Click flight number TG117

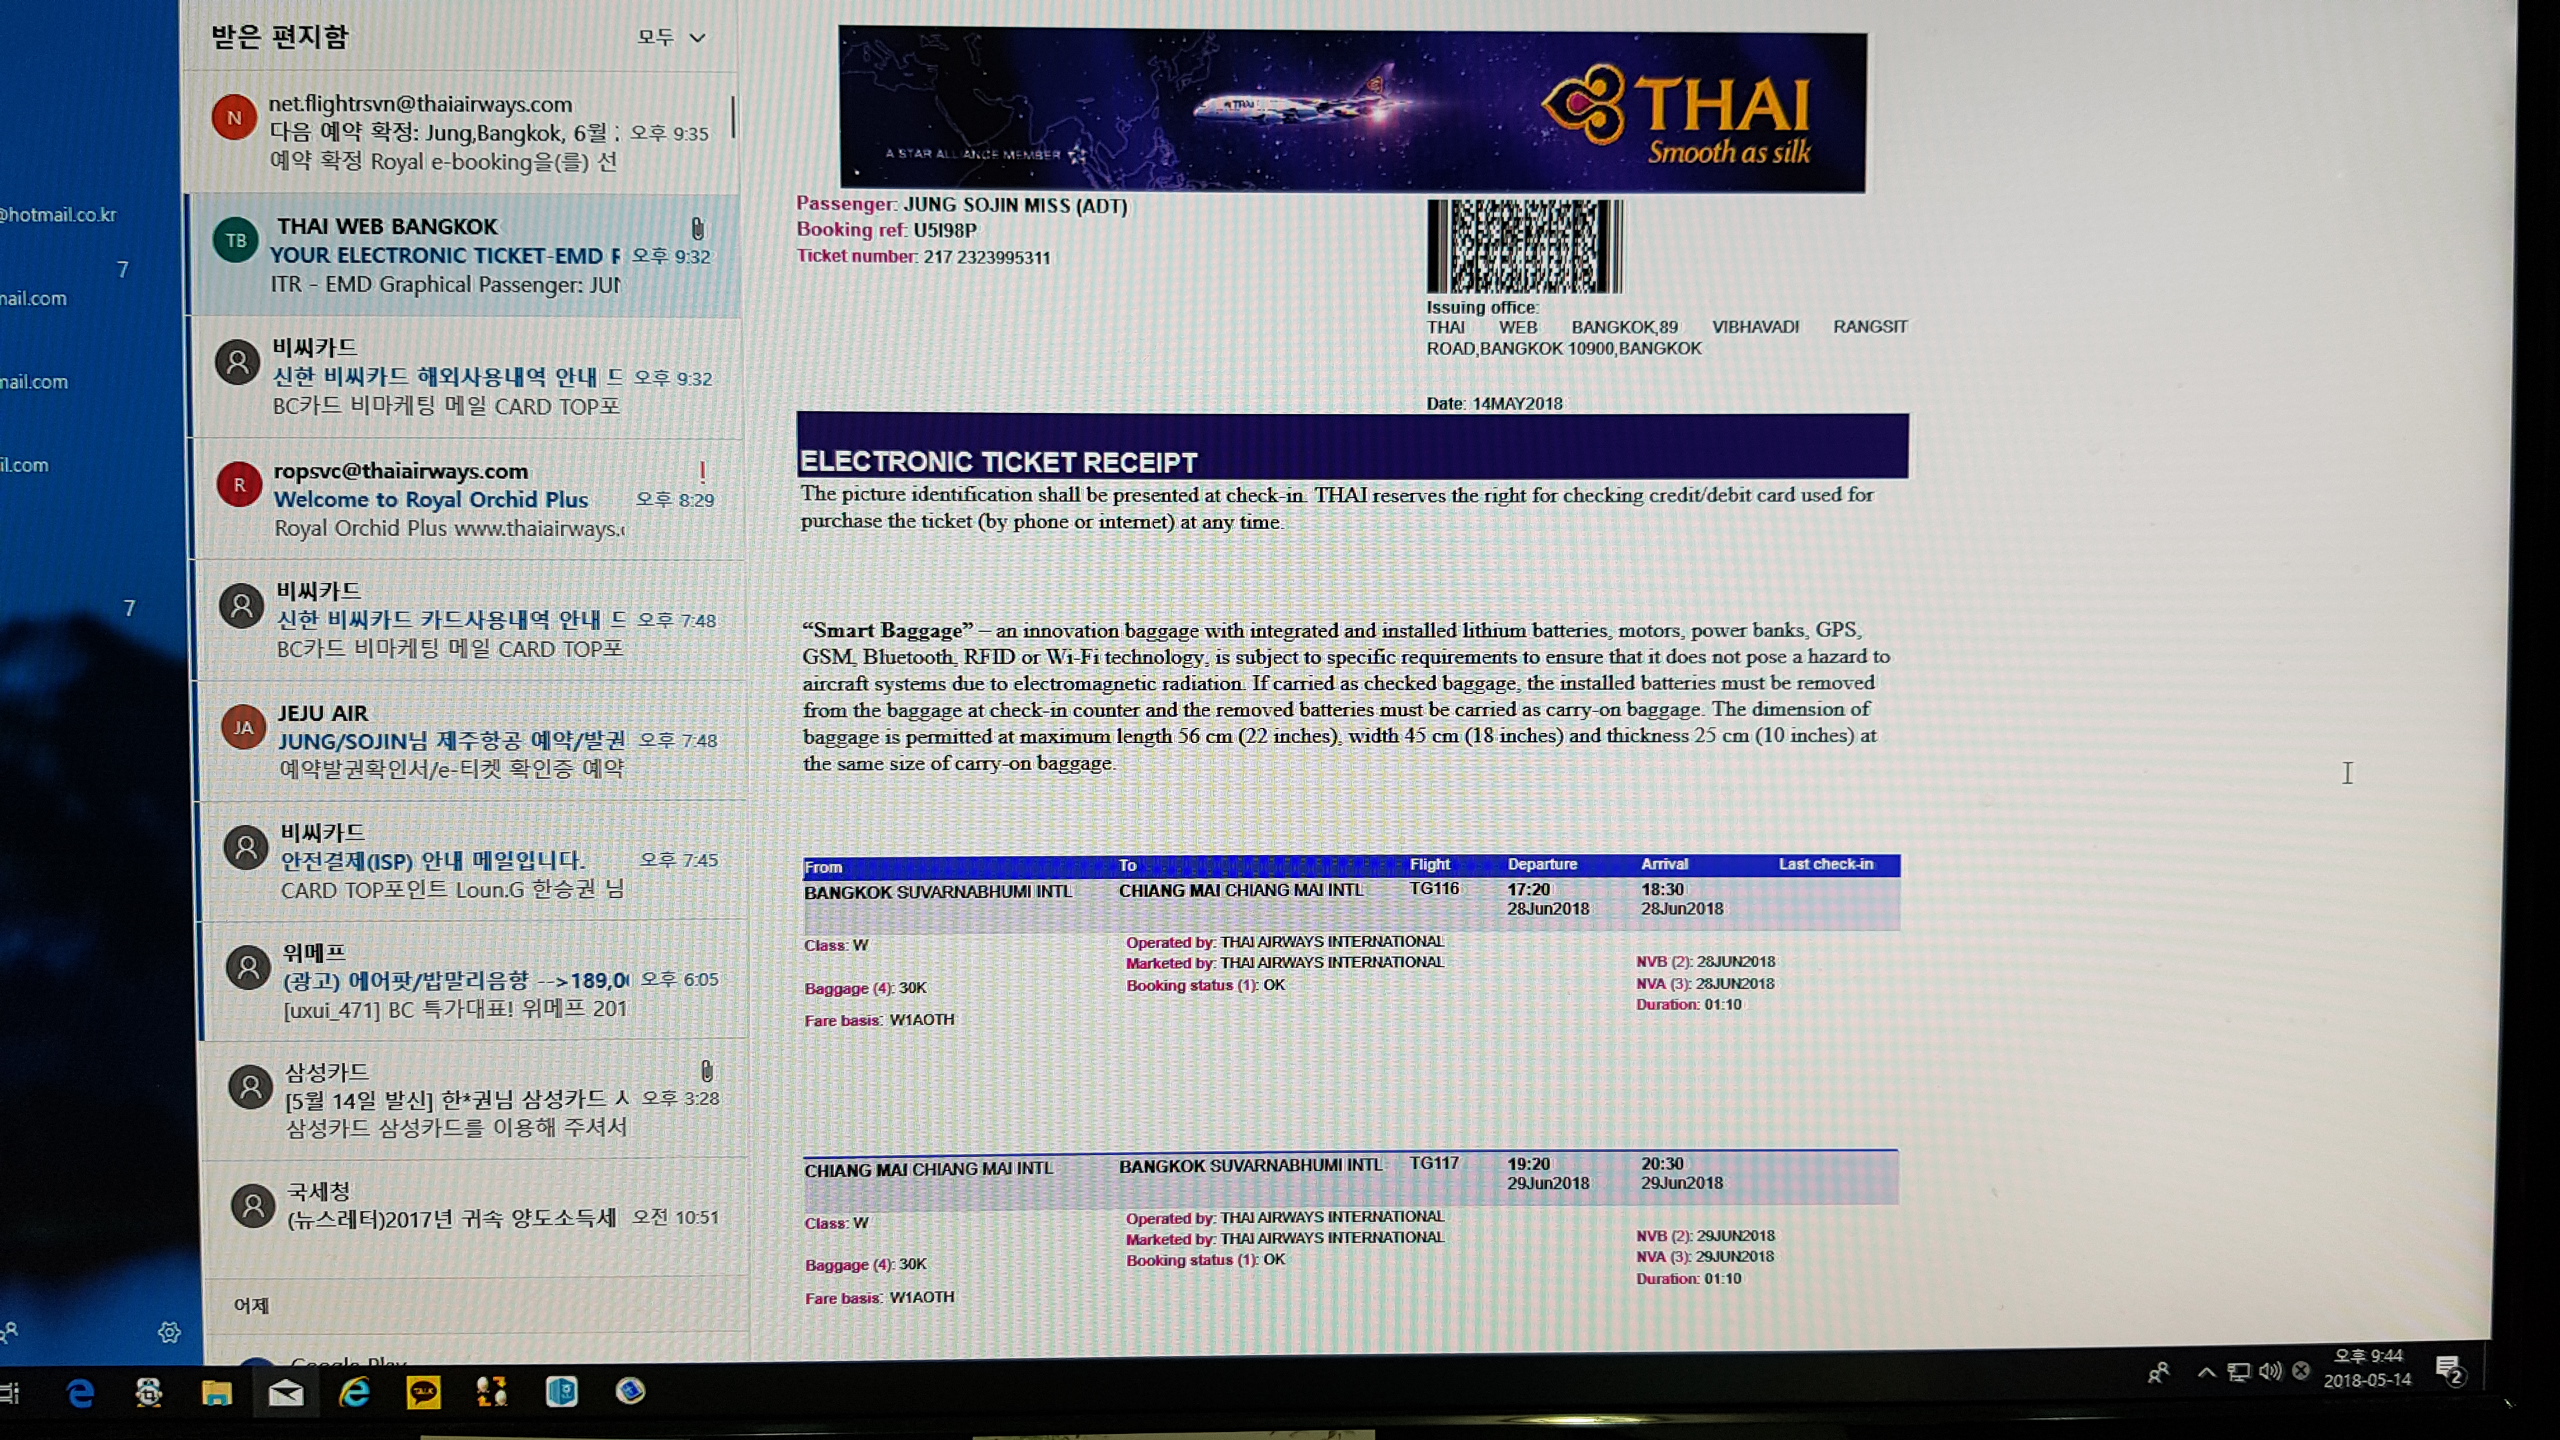tap(1434, 1164)
